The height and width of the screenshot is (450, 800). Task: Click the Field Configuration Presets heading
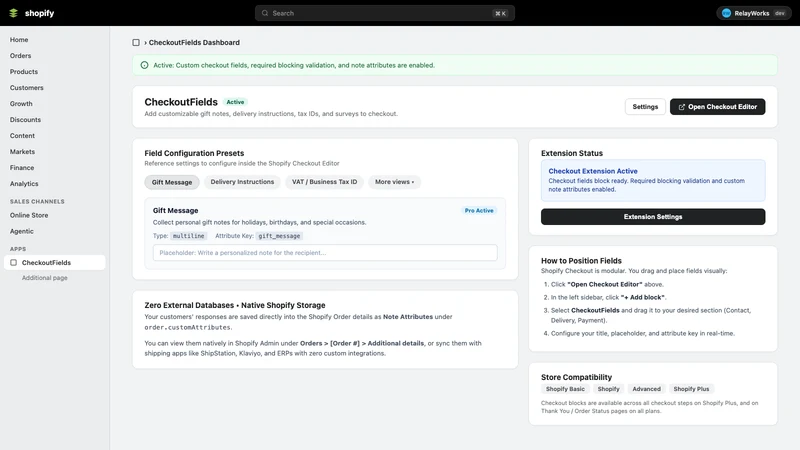[194, 153]
